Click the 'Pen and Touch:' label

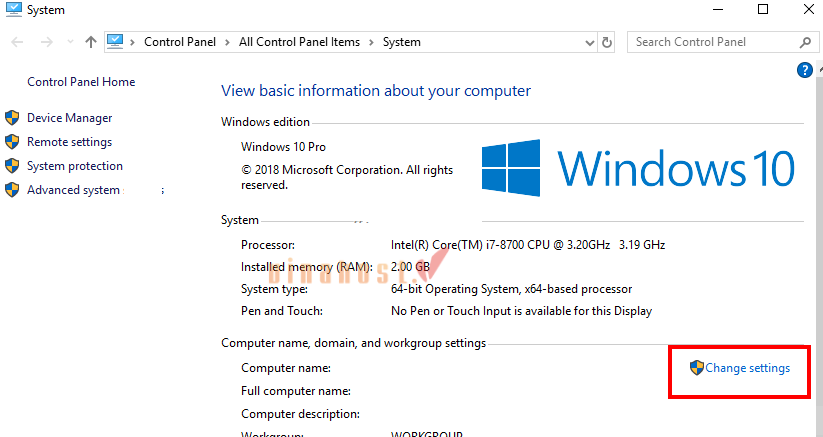[282, 311]
